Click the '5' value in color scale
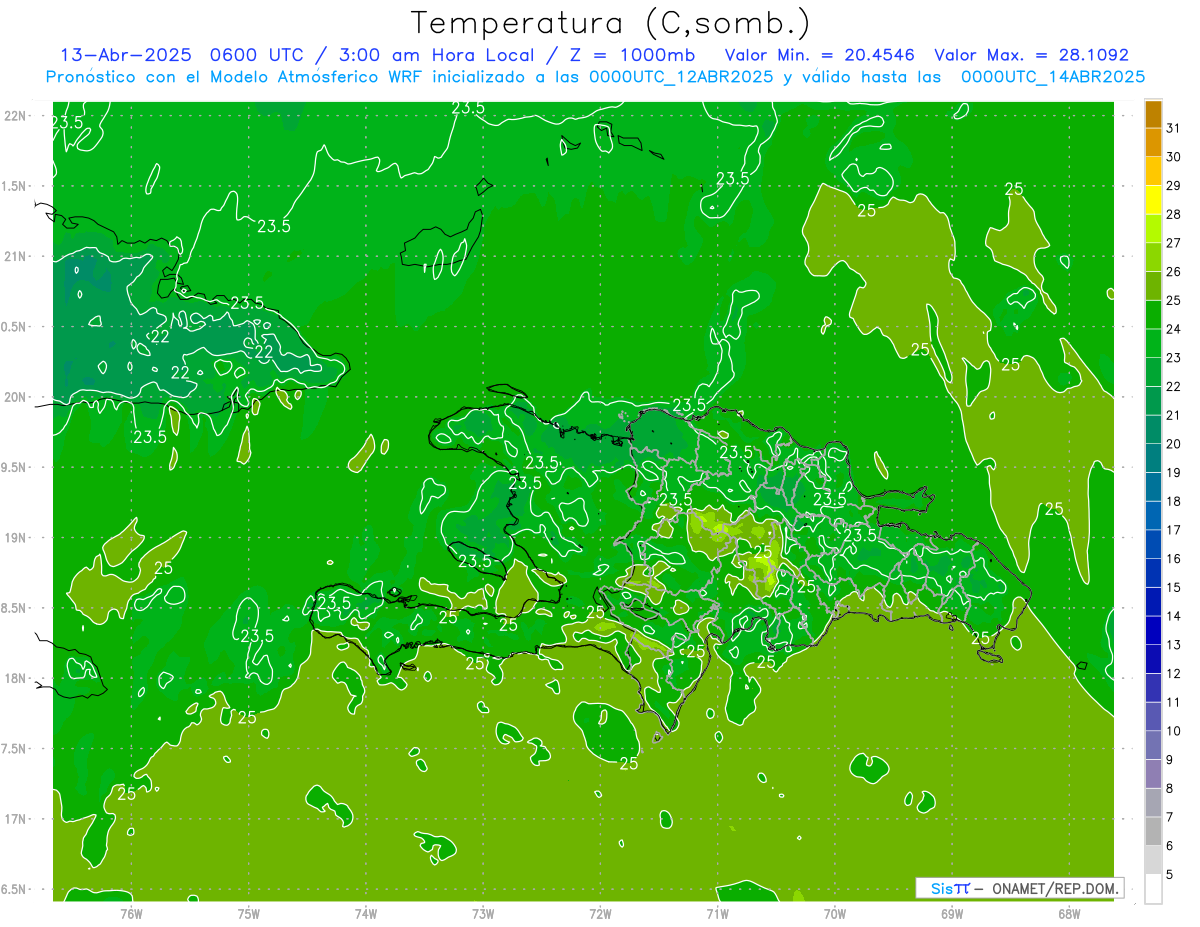This screenshot has height=927, width=1200. [x=1170, y=875]
